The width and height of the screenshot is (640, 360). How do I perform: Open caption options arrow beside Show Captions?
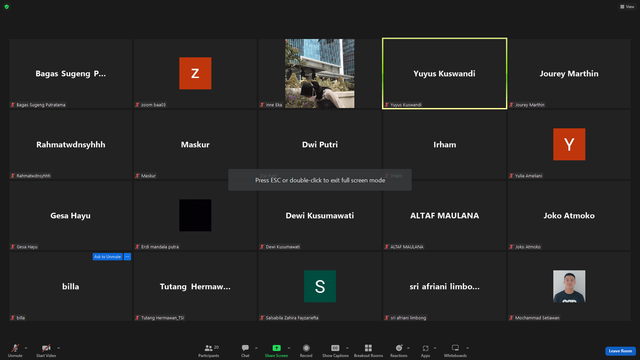[347, 348]
